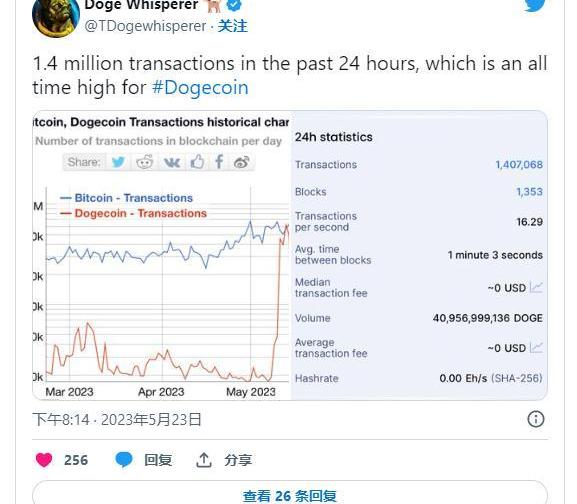Open Doge Whisperer profile avatar
Screen dimensions: 577x504
[56, 17]
